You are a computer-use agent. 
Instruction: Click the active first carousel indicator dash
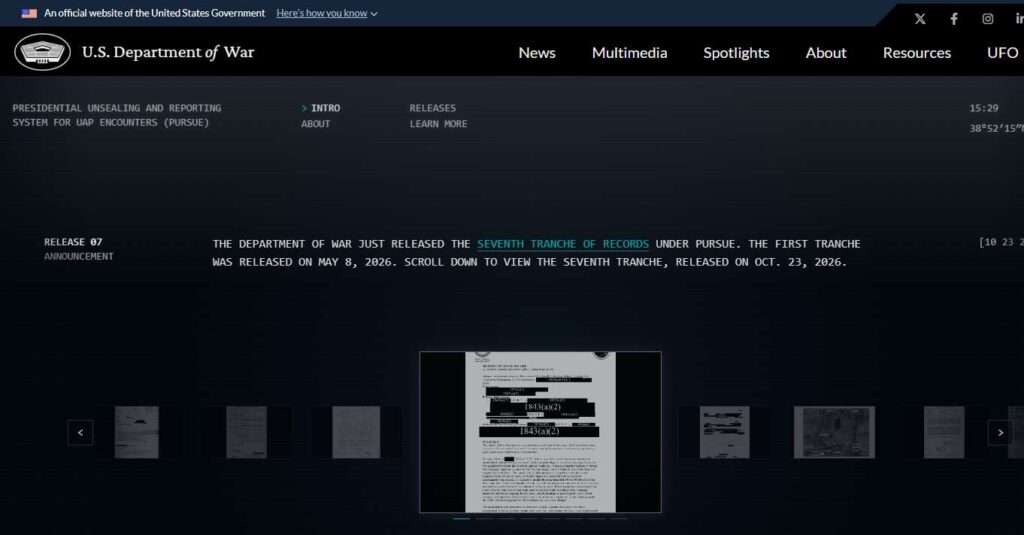pos(462,519)
